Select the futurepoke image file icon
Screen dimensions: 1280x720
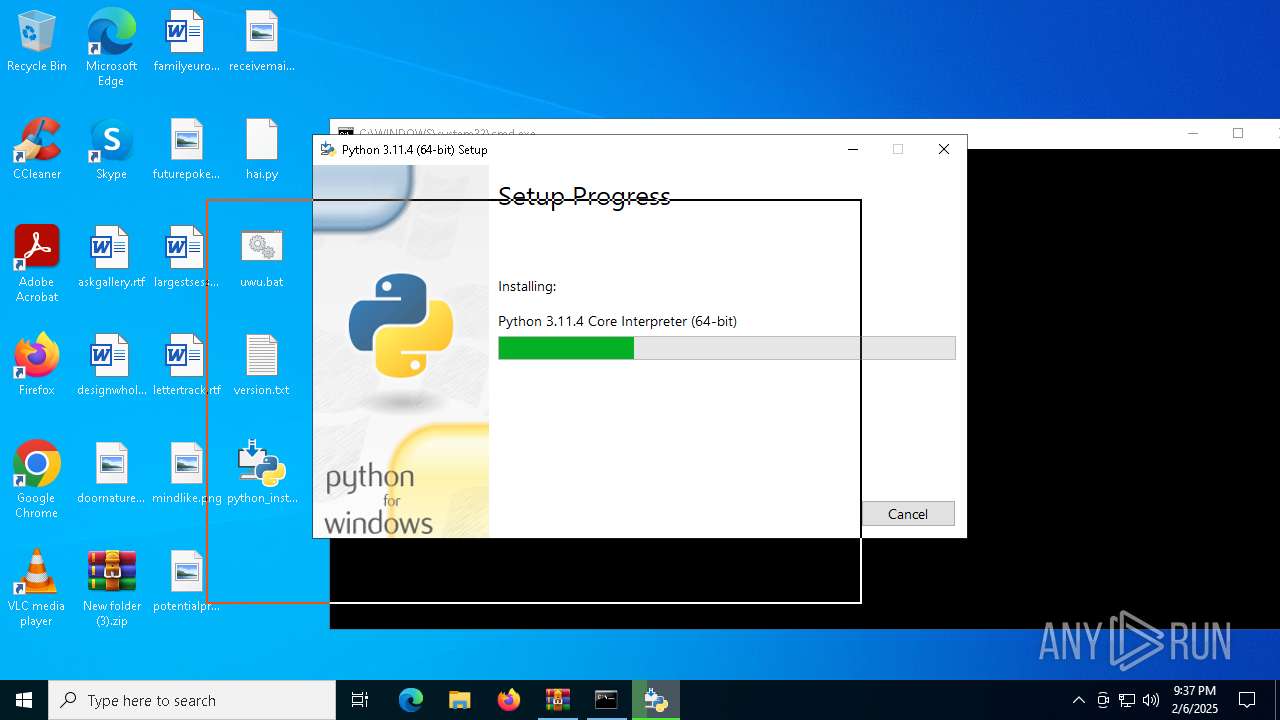[x=186, y=150]
